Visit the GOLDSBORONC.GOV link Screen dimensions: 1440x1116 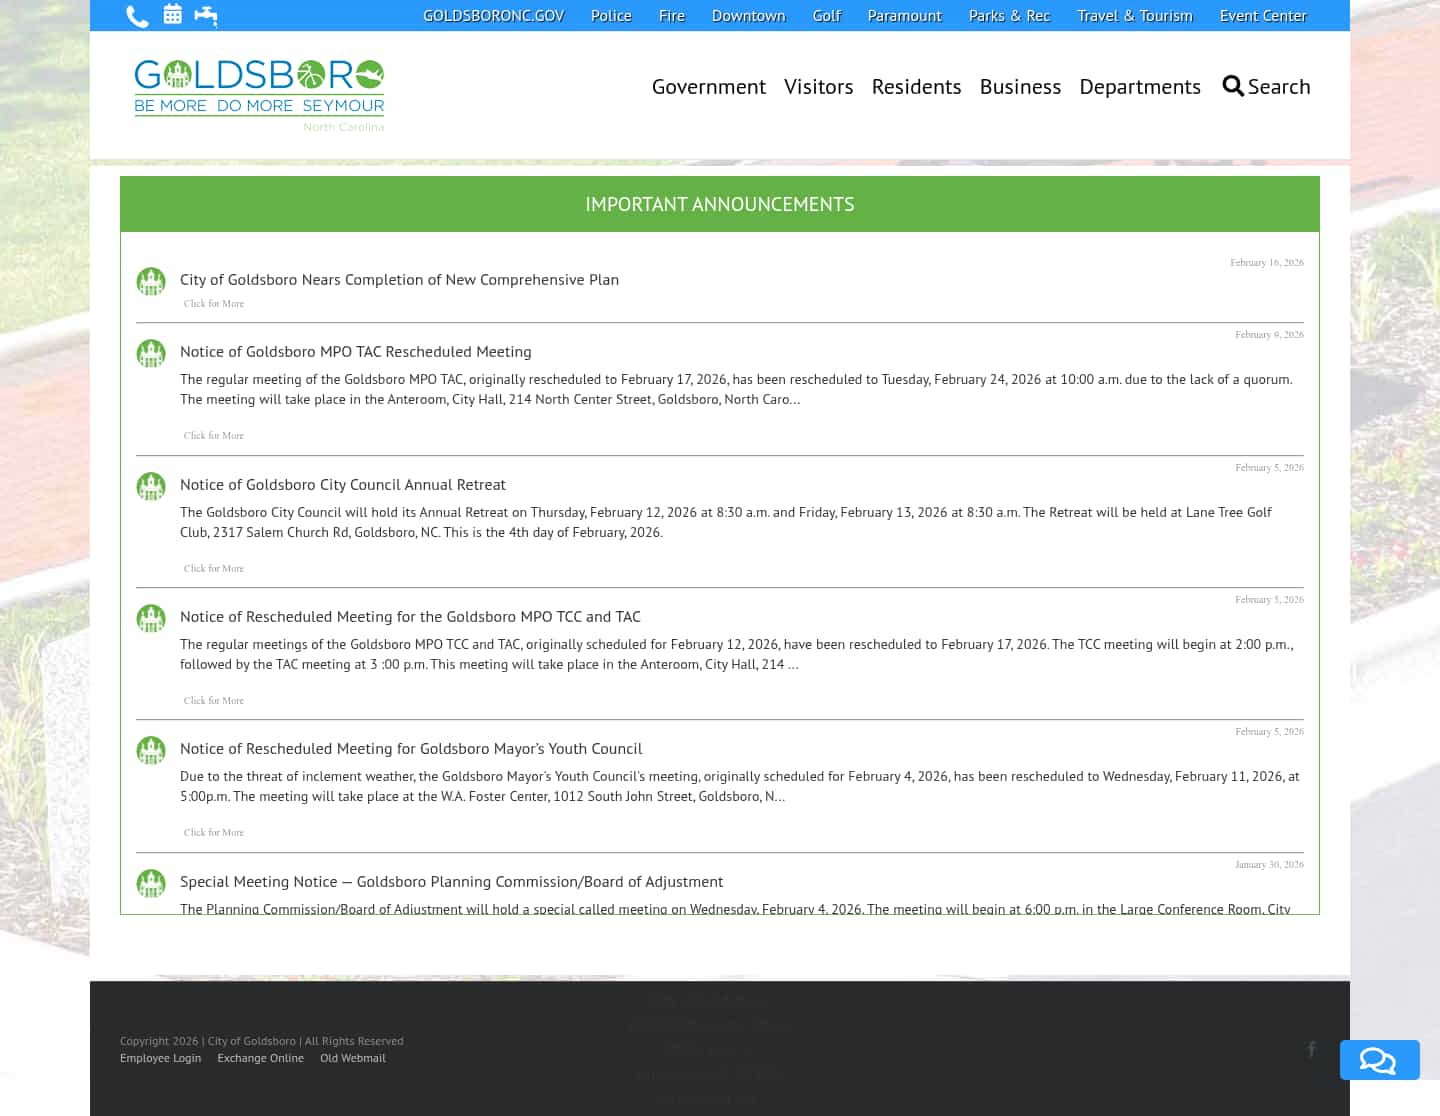tap(493, 15)
